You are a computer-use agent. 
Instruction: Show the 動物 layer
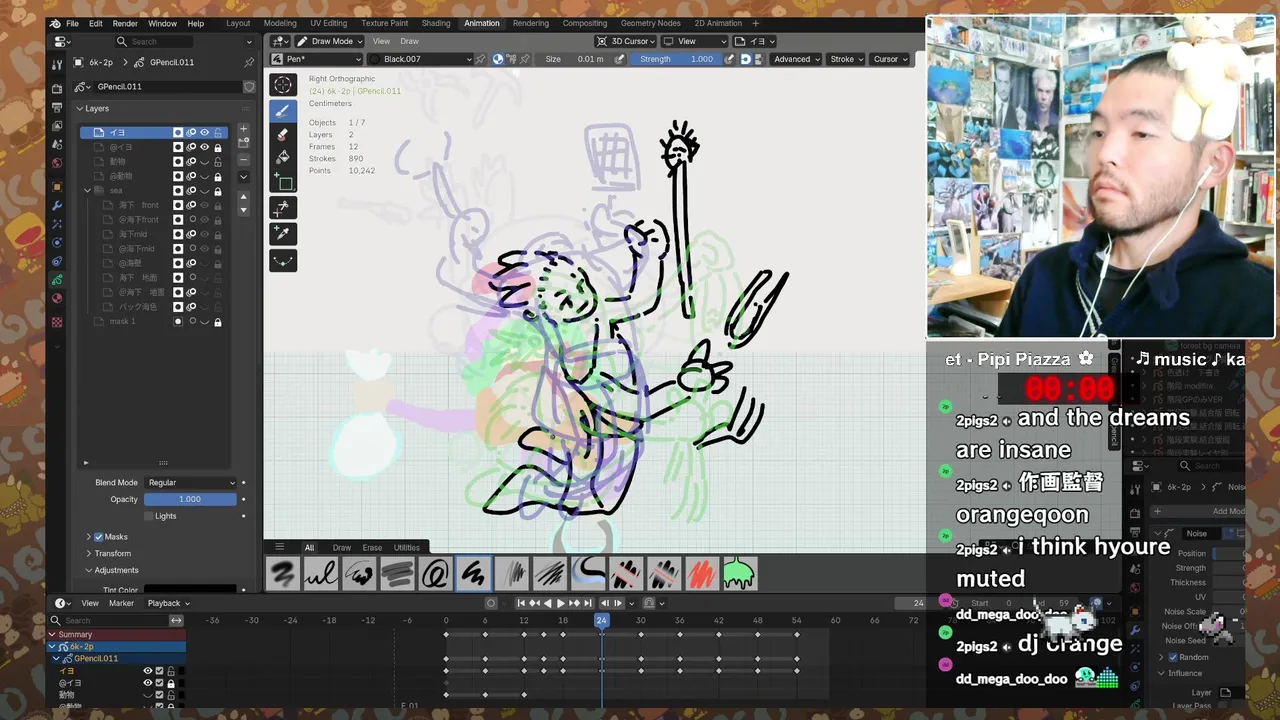205,162
